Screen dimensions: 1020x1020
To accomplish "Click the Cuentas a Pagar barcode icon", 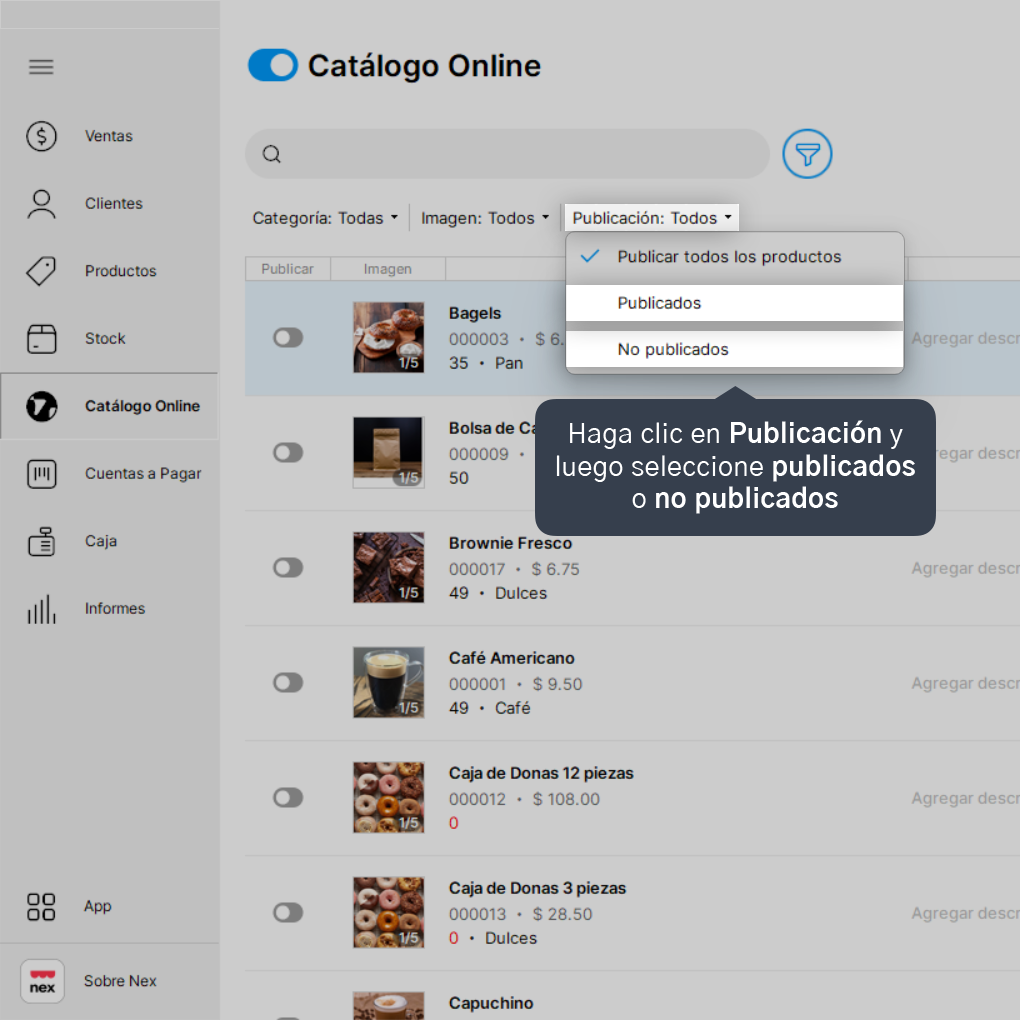I will coord(42,474).
